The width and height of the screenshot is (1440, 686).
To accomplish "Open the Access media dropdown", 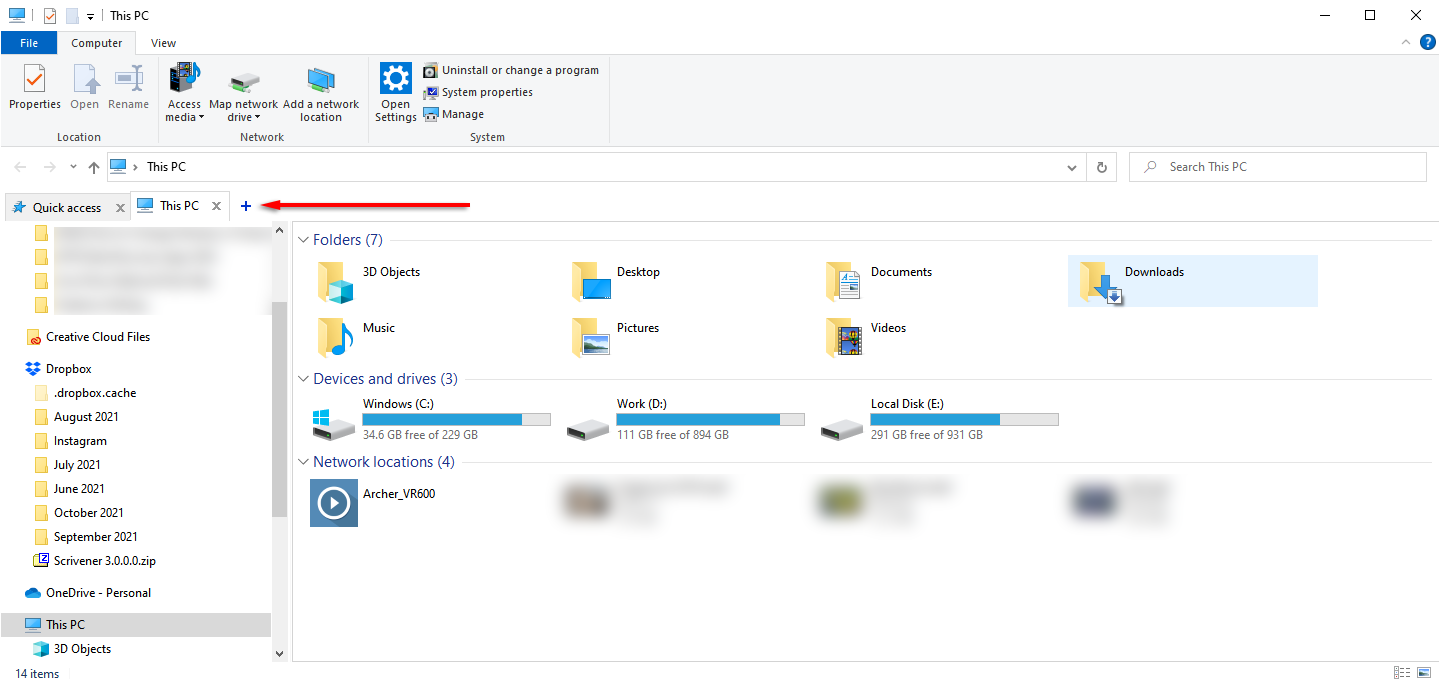I will 184,92.
